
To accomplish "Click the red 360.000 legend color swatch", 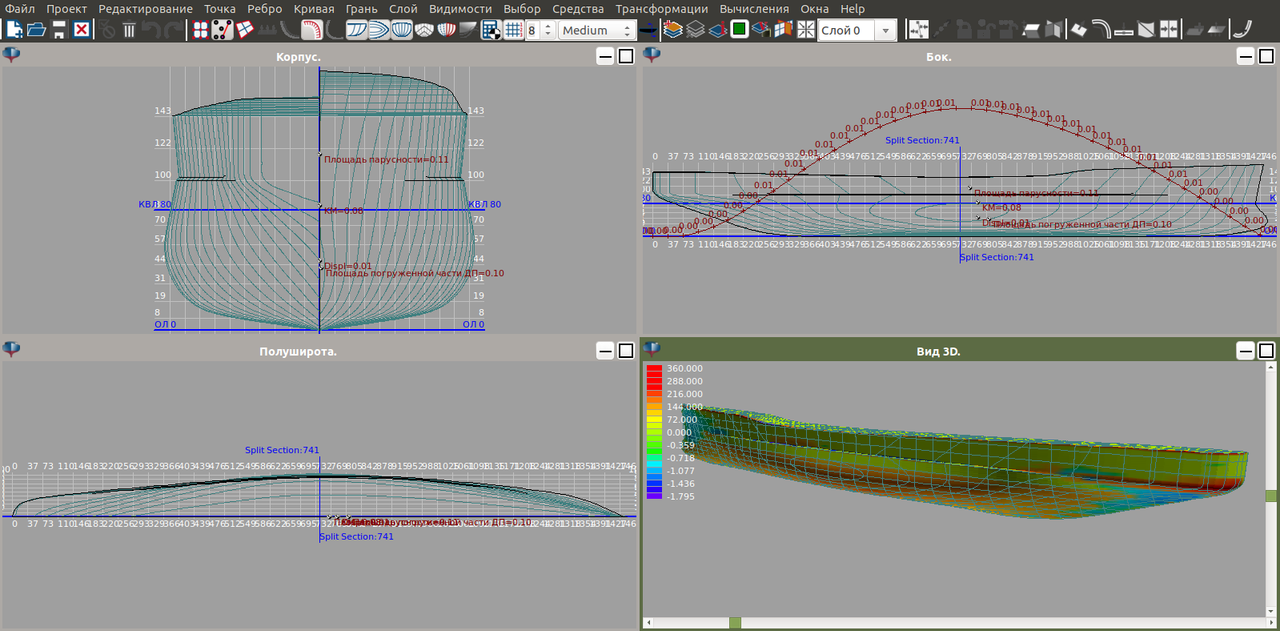I will [654, 368].
